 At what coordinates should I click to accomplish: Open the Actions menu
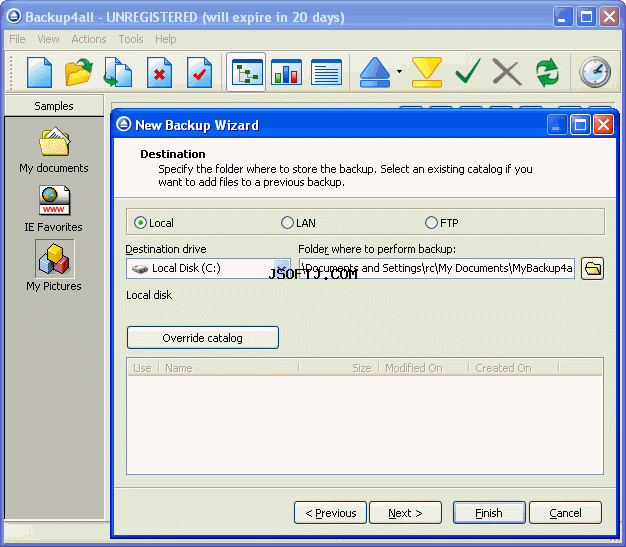[89, 39]
